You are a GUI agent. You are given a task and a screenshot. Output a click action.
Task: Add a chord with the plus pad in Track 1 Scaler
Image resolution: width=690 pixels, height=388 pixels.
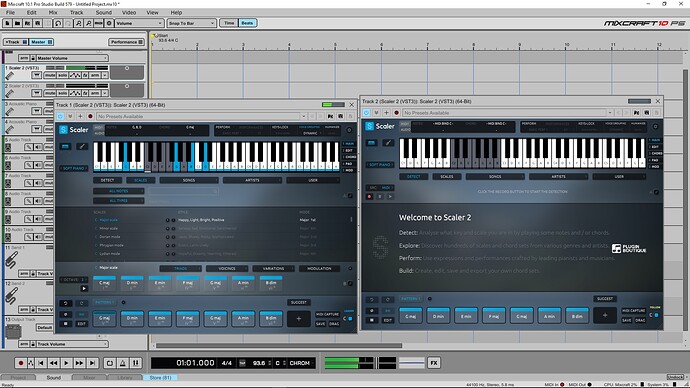(299, 318)
